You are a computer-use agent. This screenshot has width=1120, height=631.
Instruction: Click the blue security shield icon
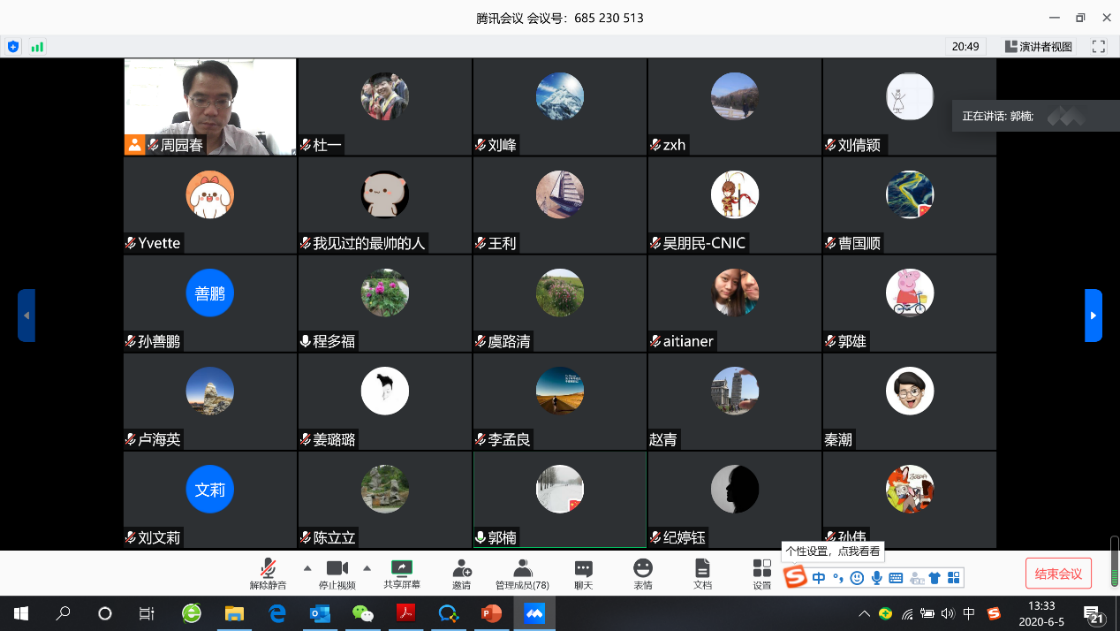point(13,46)
